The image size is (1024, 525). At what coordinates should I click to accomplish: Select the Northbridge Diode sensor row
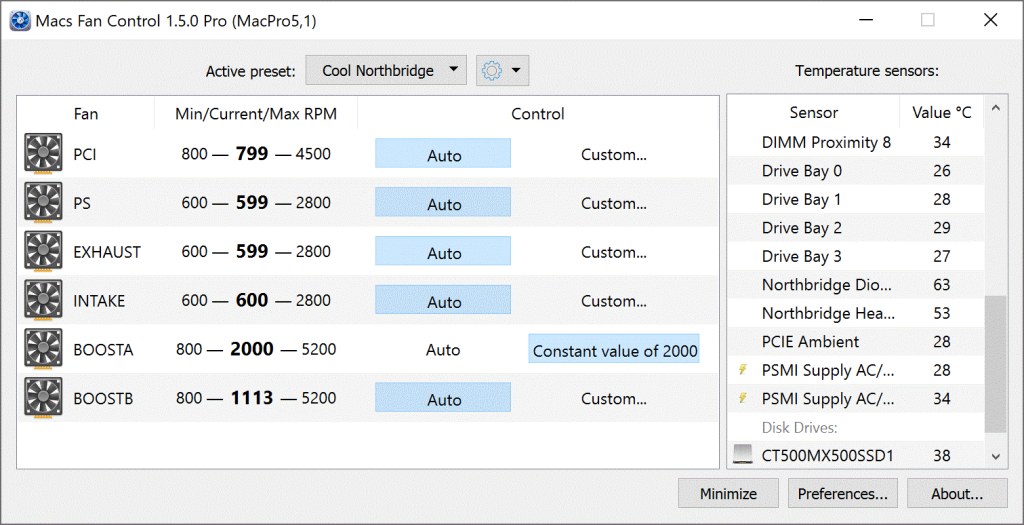pyautogui.click(x=825, y=285)
